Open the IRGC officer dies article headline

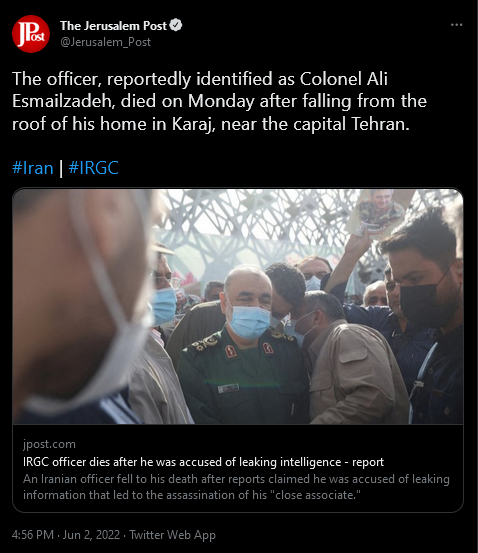[204, 462]
